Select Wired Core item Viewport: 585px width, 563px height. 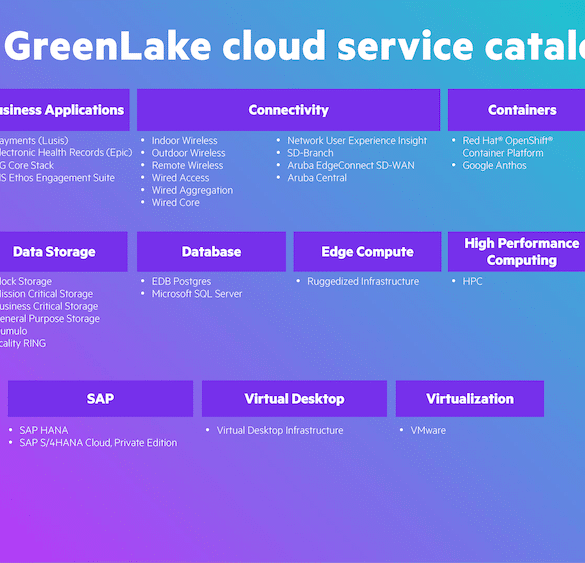(175, 203)
